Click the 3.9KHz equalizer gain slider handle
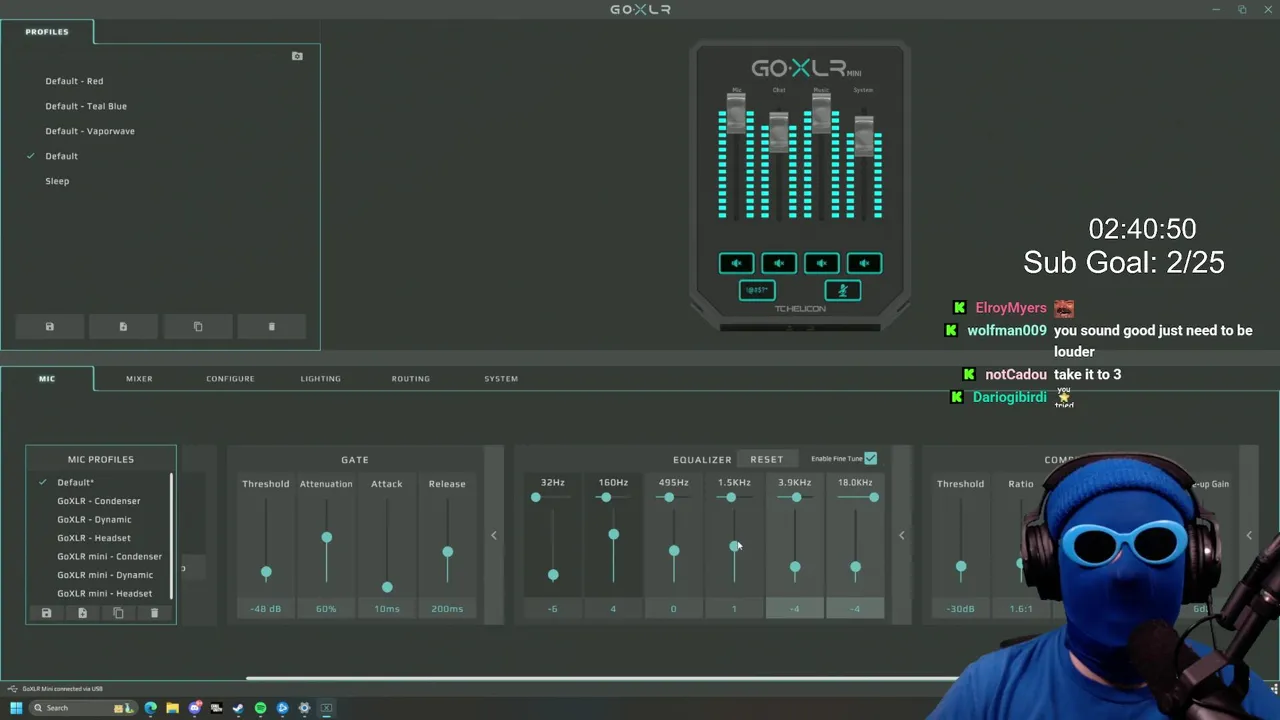The image size is (1280, 720). tap(795, 567)
